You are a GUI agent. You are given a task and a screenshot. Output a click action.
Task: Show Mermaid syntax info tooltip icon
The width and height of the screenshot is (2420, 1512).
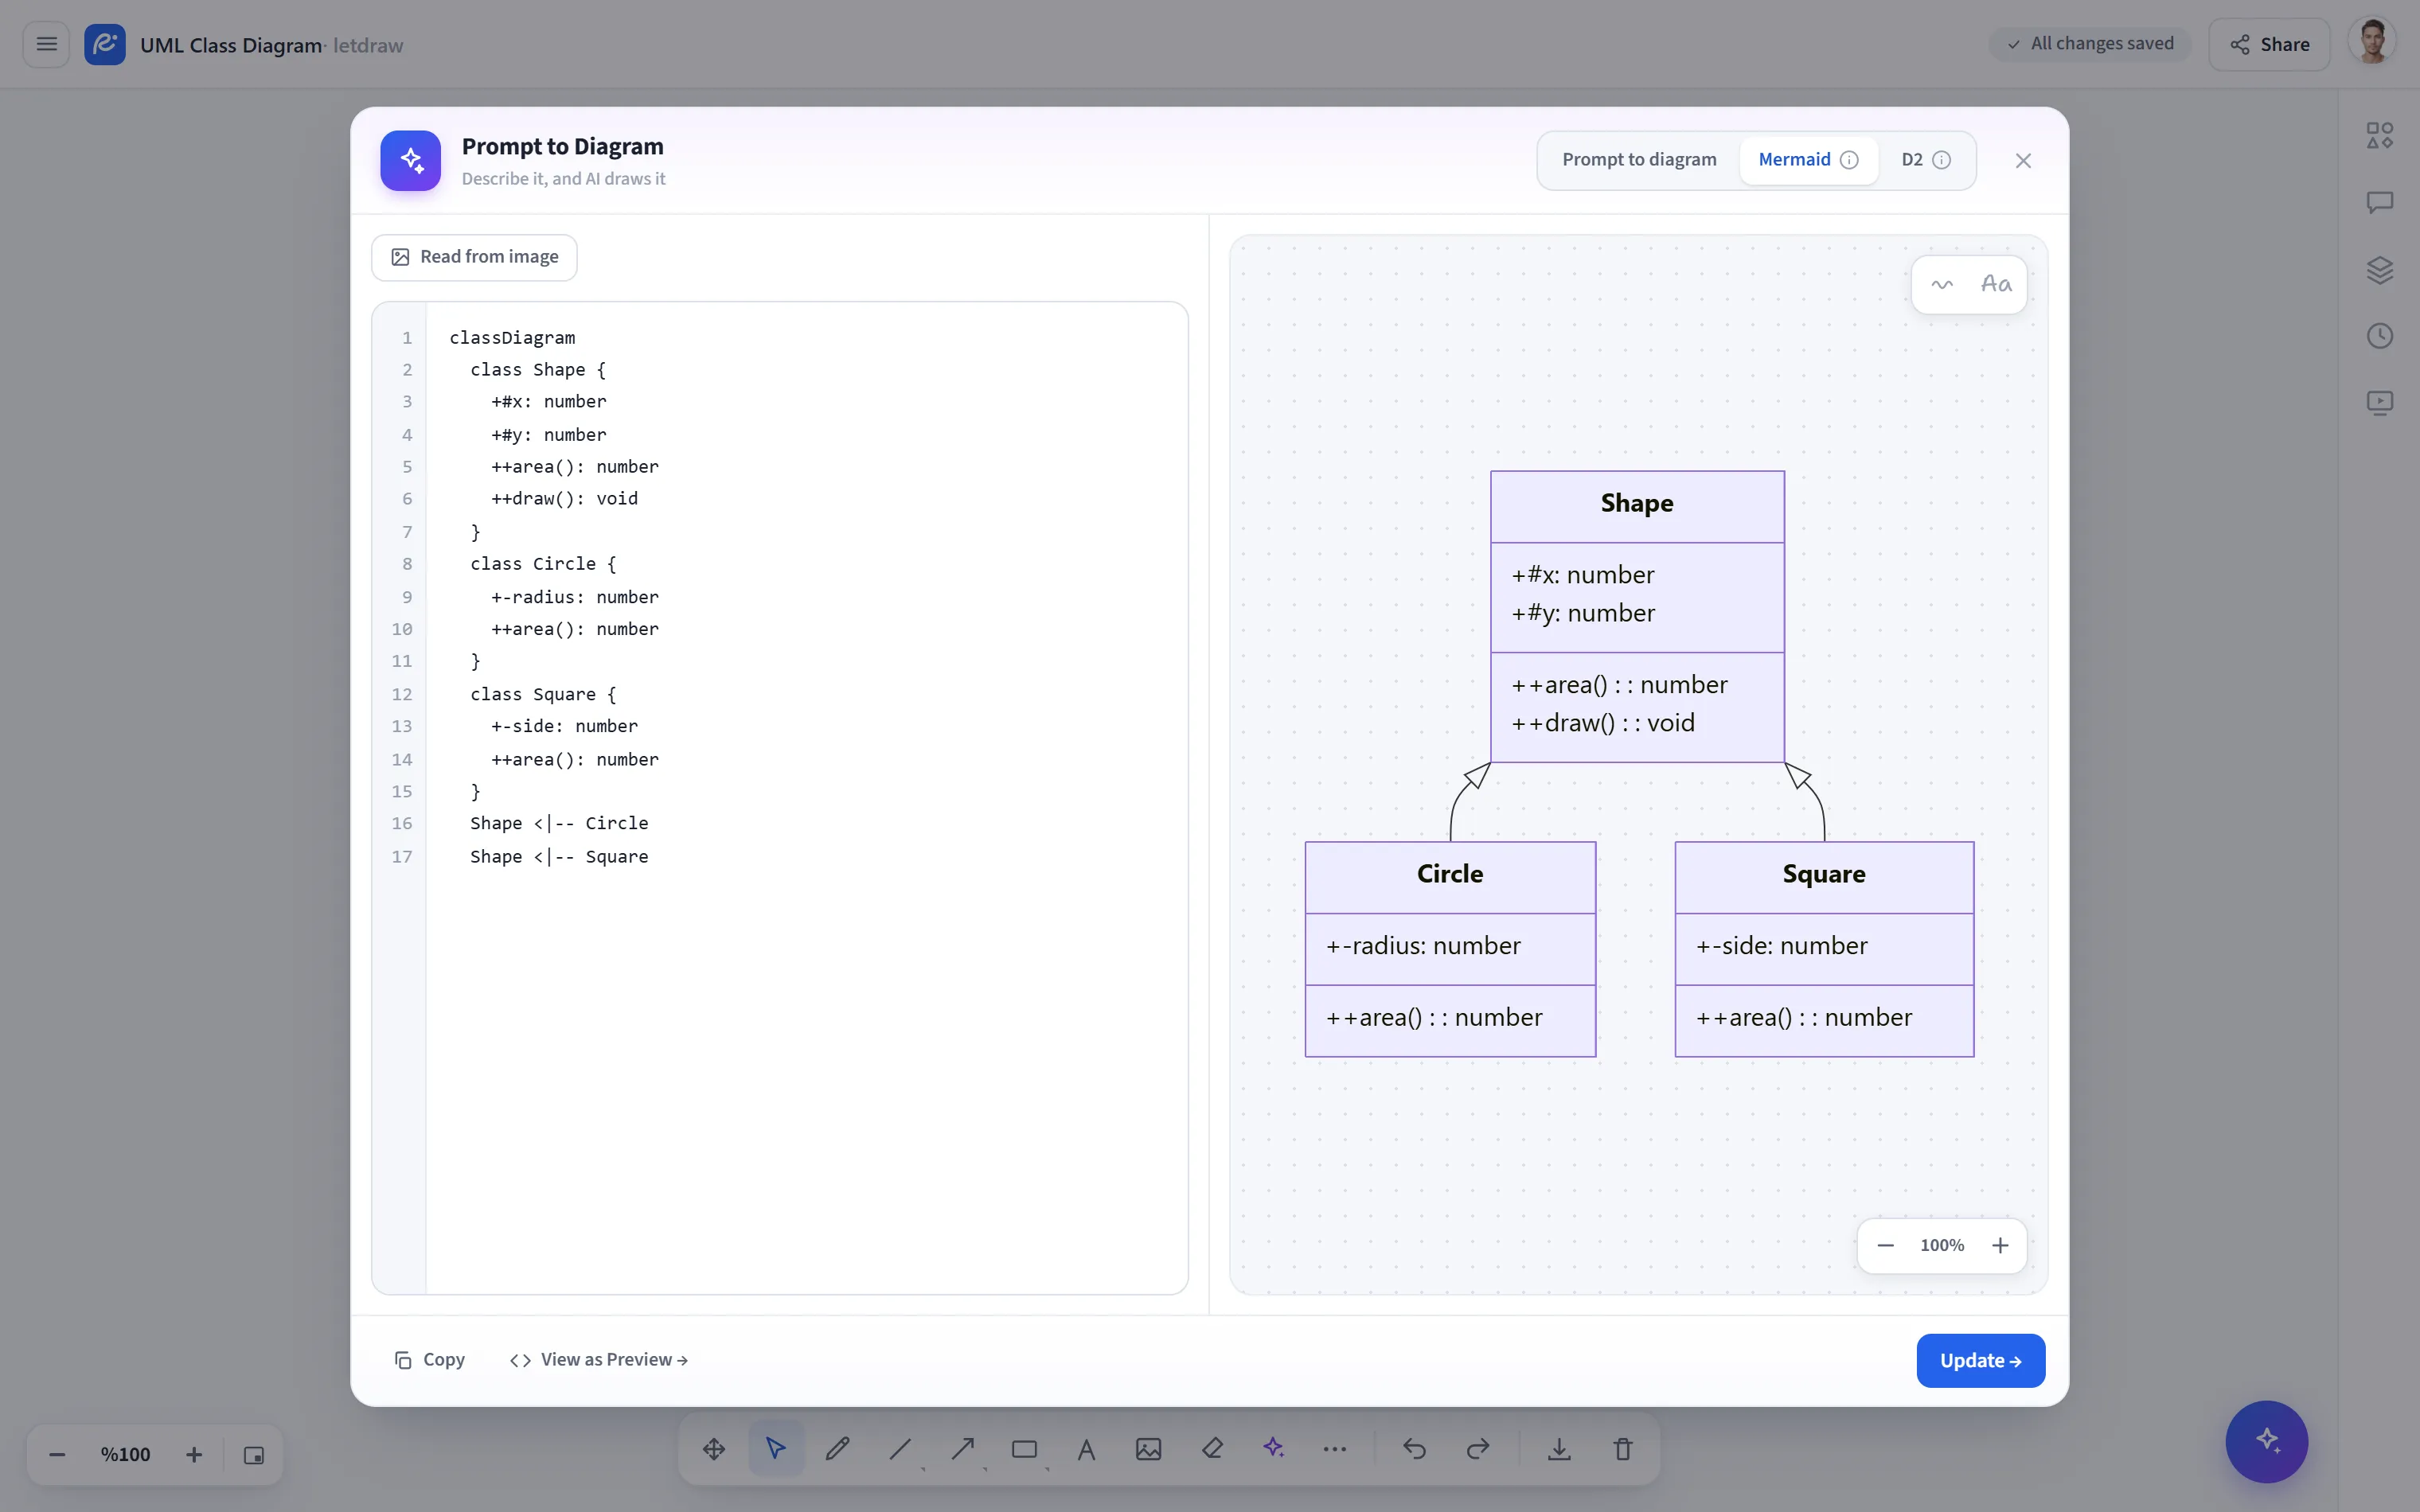pos(1850,160)
